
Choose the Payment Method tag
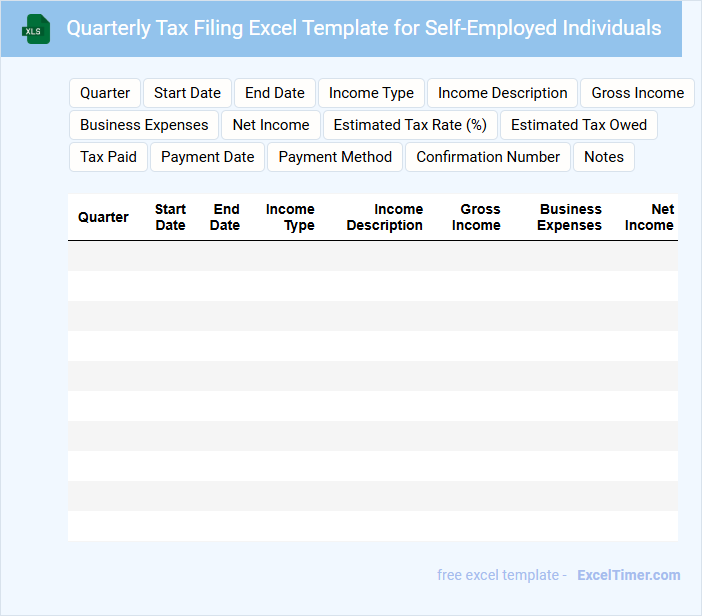pyautogui.click(x=335, y=157)
